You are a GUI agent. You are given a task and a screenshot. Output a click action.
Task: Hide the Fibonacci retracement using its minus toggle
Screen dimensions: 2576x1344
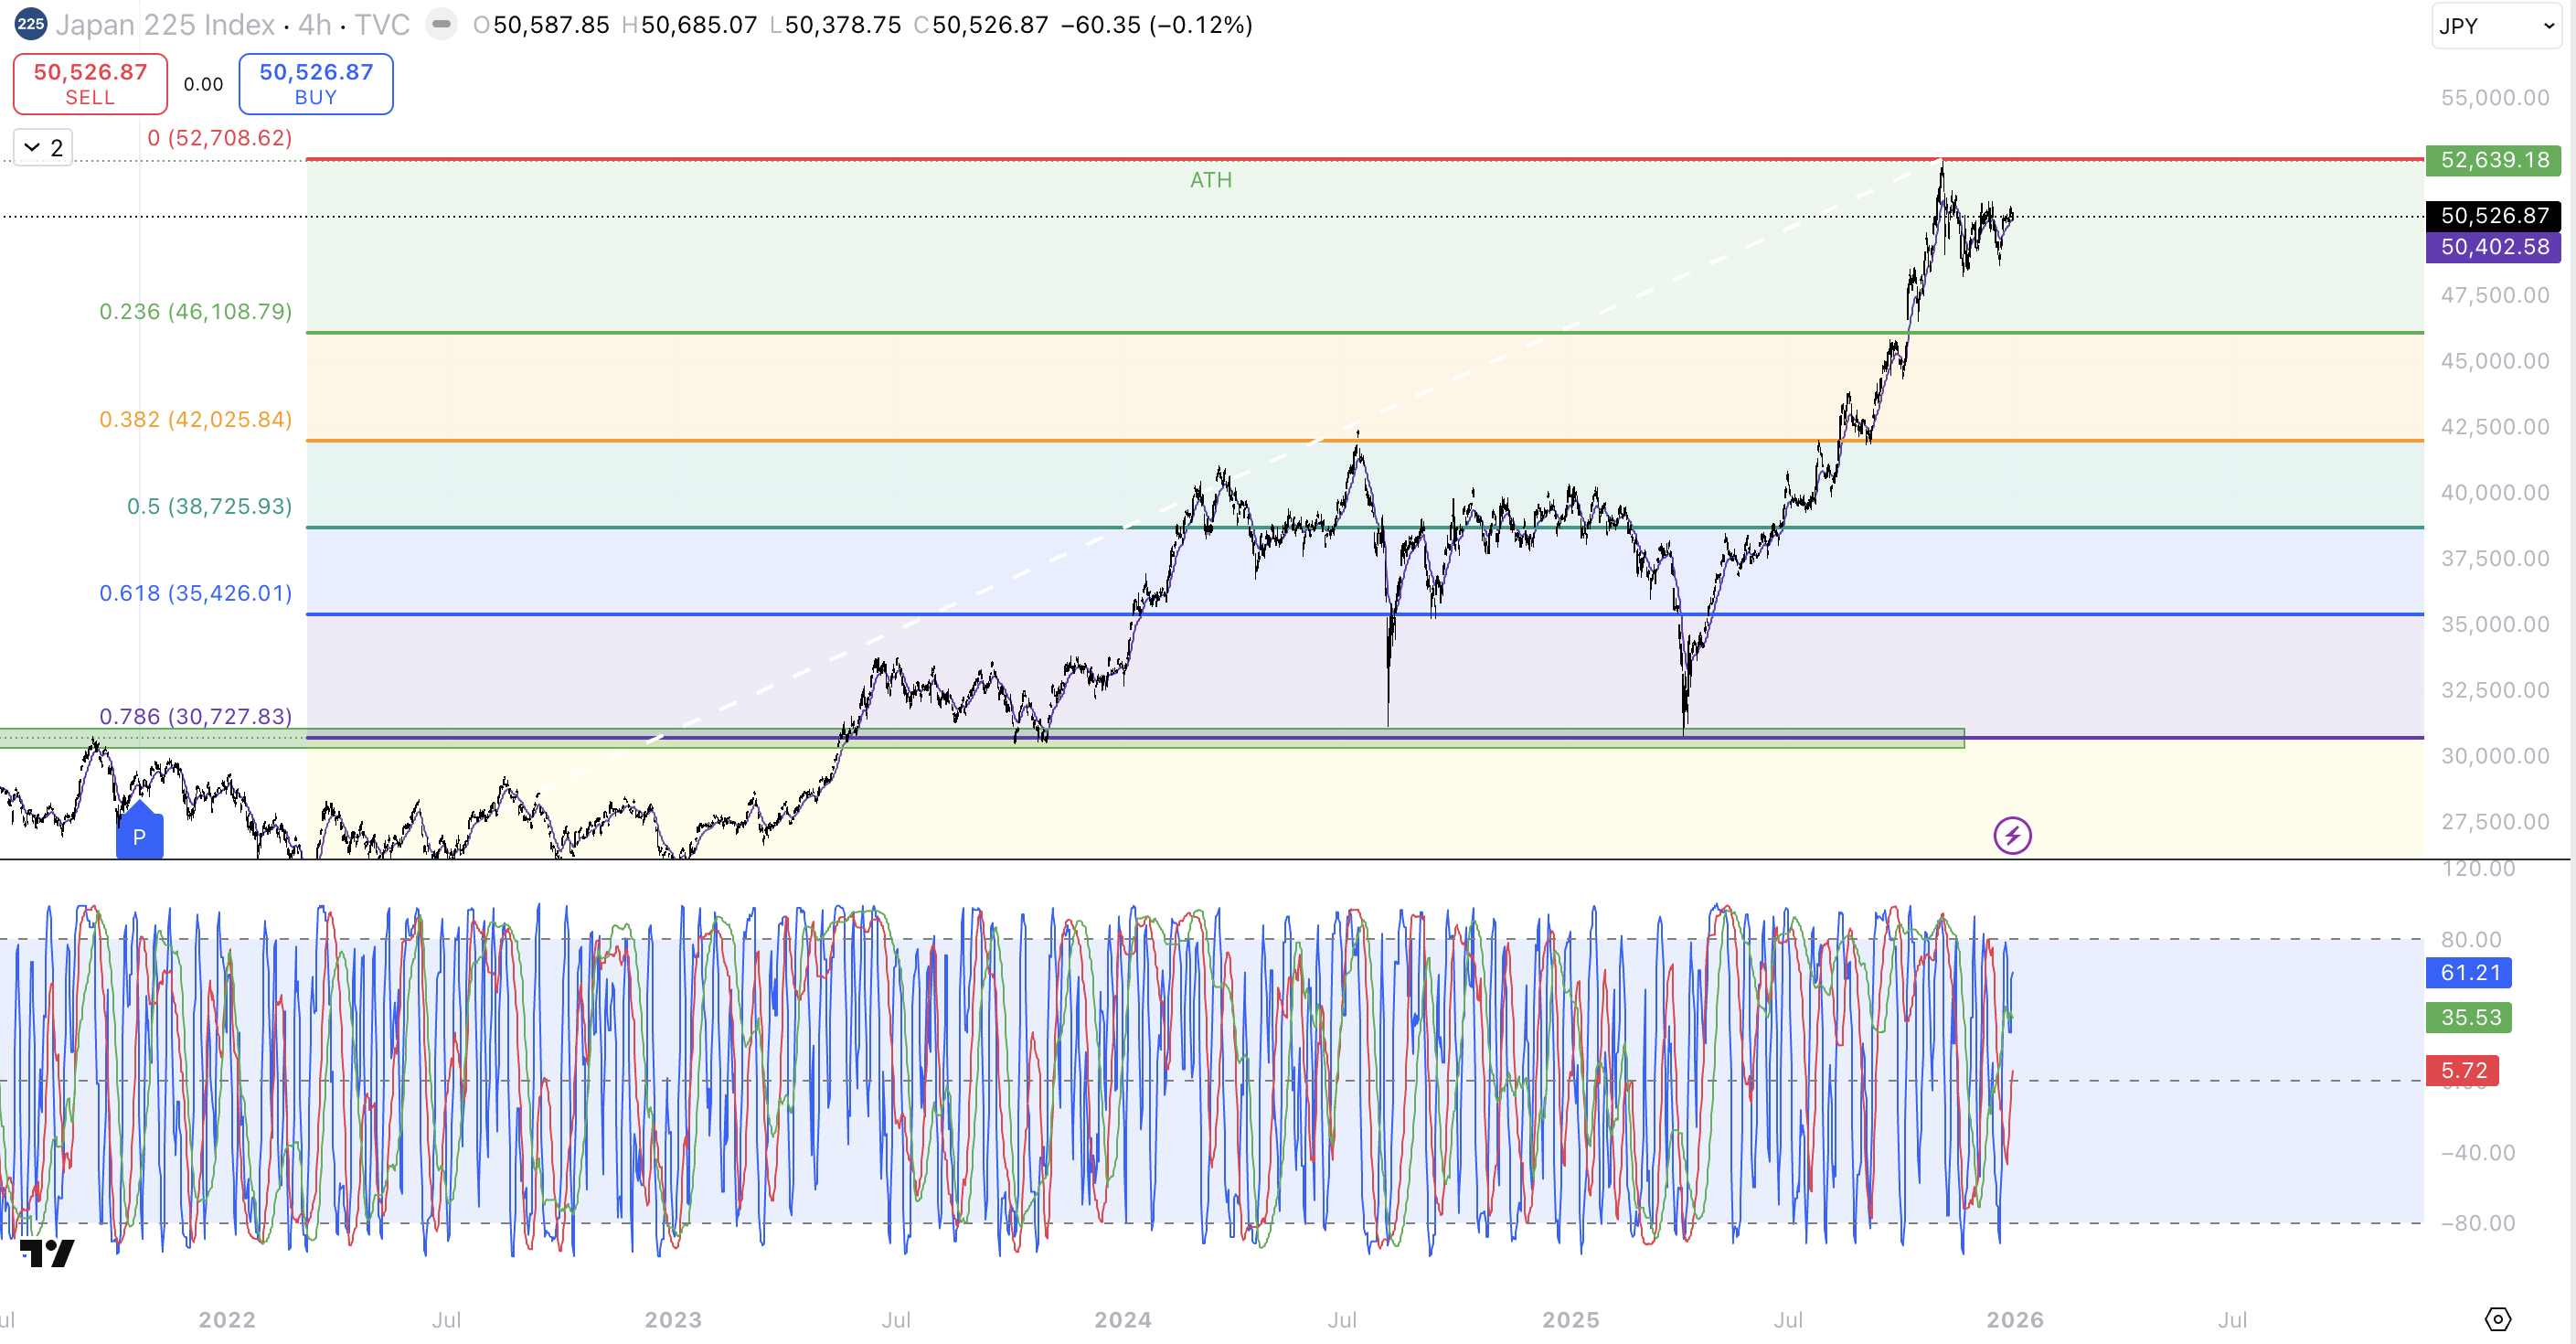[x=441, y=25]
